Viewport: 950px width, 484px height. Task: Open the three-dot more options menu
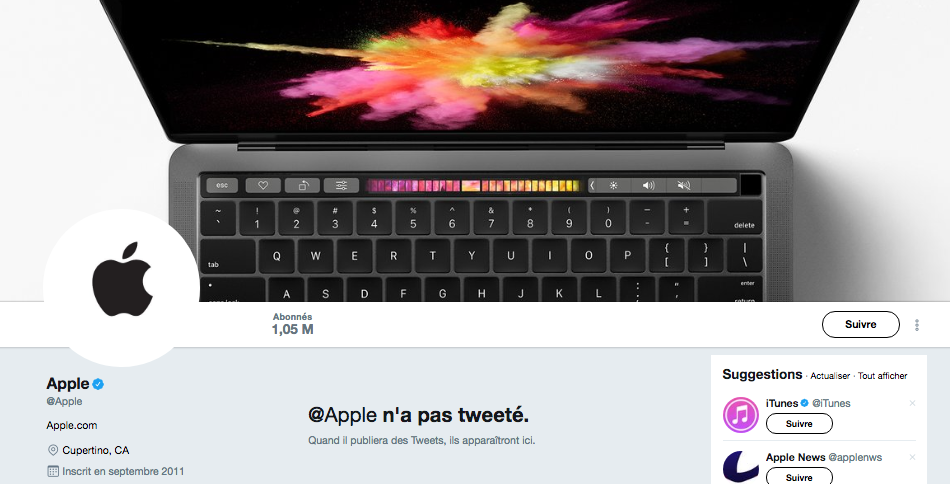click(917, 325)
